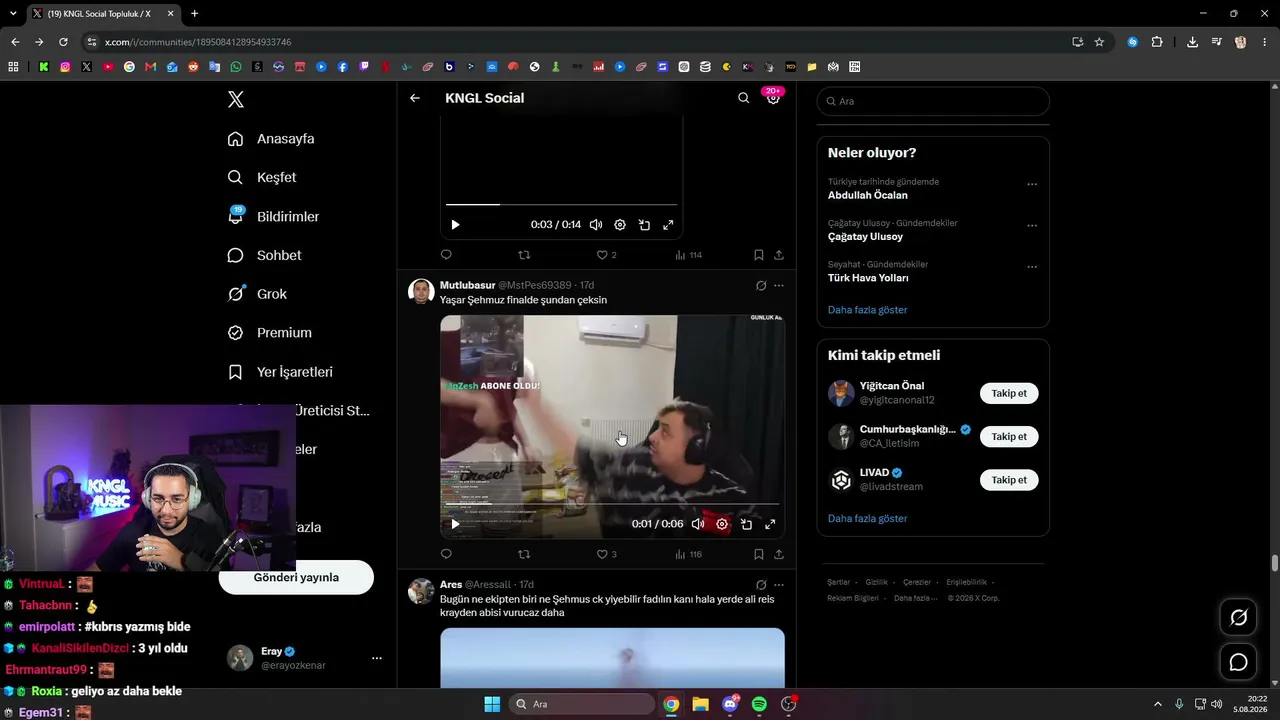Image resolution: width=1280 pixels, height=720 pixels.
Task: Bookmark this page with the star icon
Action: pyautogui.click(x=1099, y=42)
